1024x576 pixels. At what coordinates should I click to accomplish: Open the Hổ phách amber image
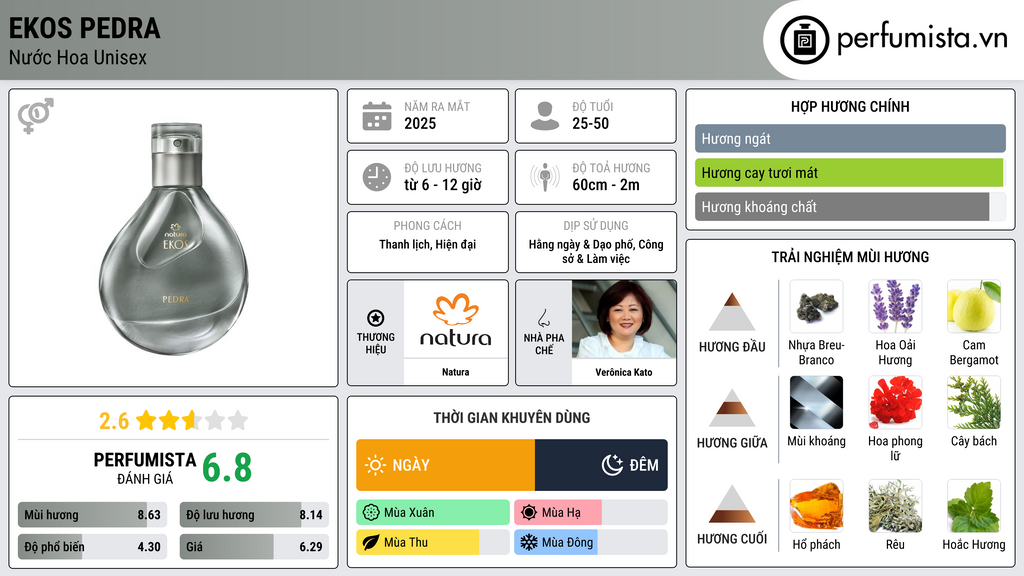816,506
